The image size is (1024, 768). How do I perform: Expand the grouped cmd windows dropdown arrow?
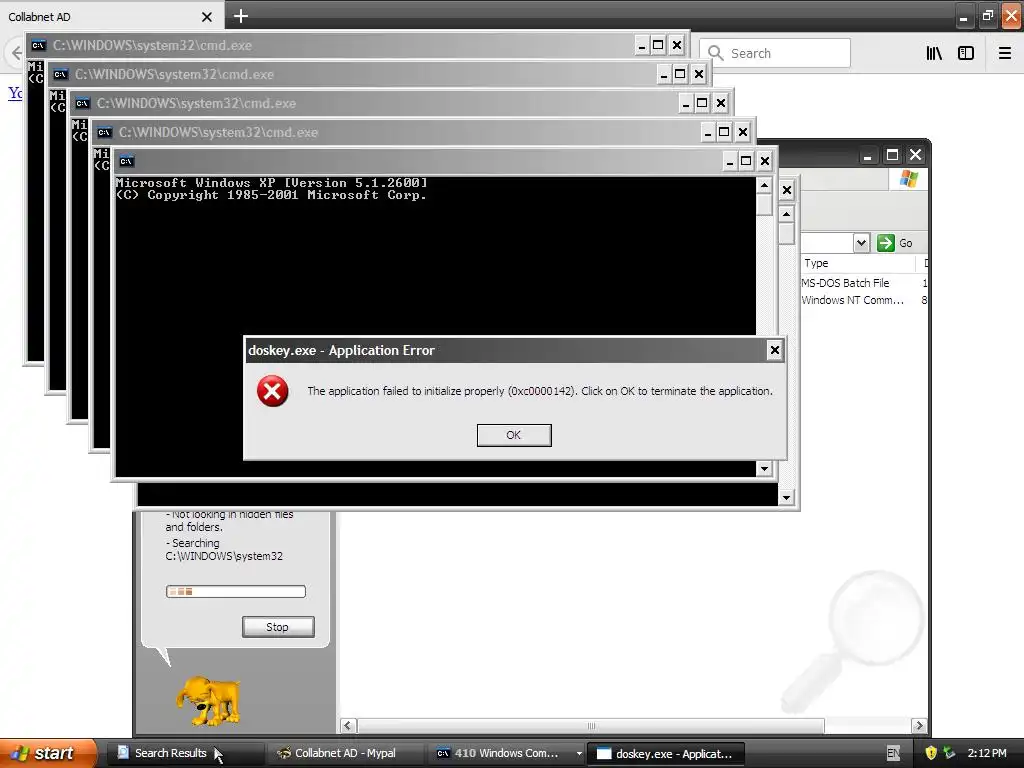pos(579,754)
